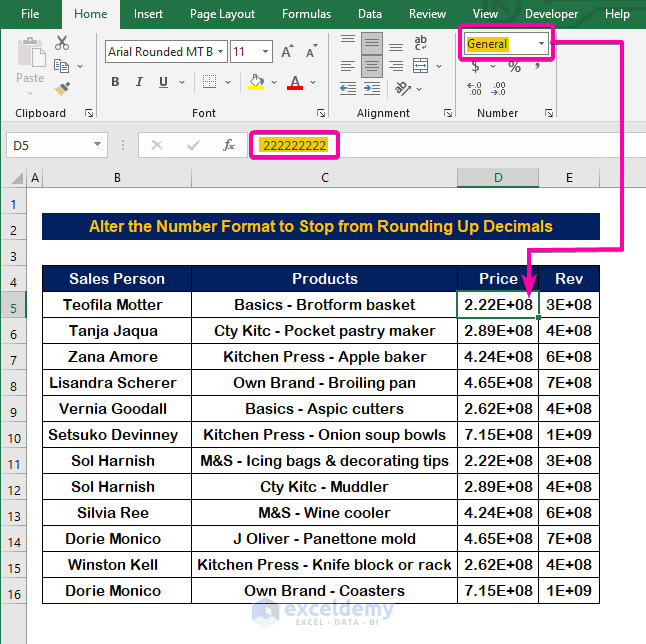Image resolution: width=646 pixels, height=644 pixels.
Task: Expand font color options arrow
Action: 313,82
